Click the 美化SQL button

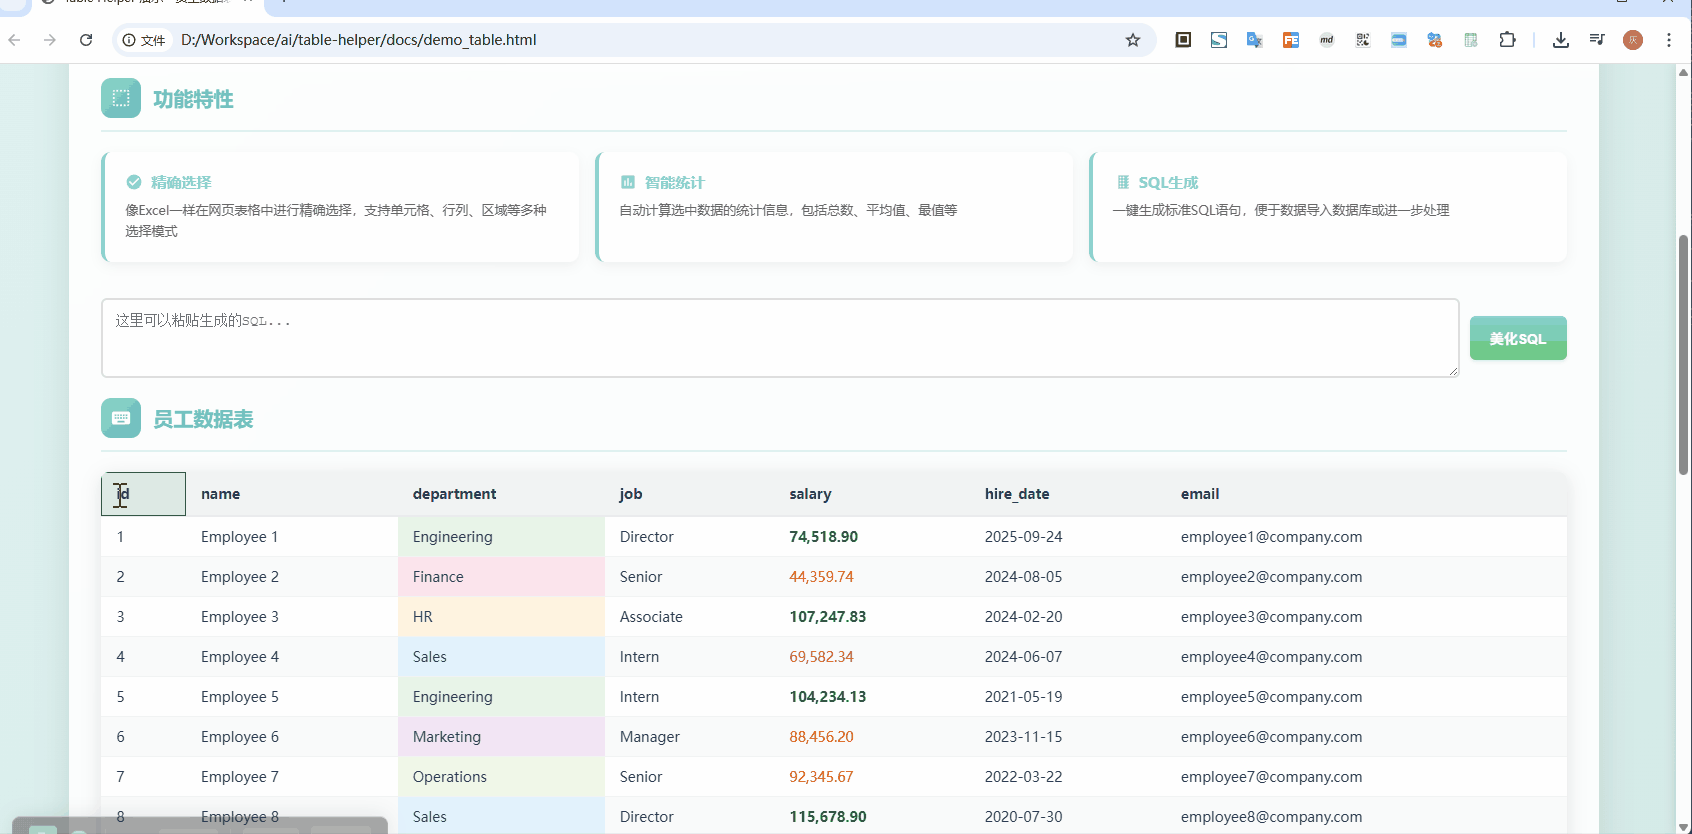coord(1517,338)
